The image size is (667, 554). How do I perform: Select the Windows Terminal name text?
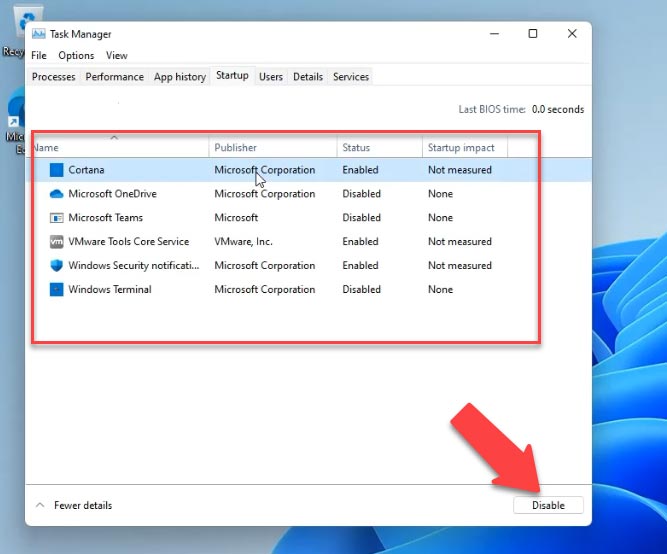pos(110,289)
